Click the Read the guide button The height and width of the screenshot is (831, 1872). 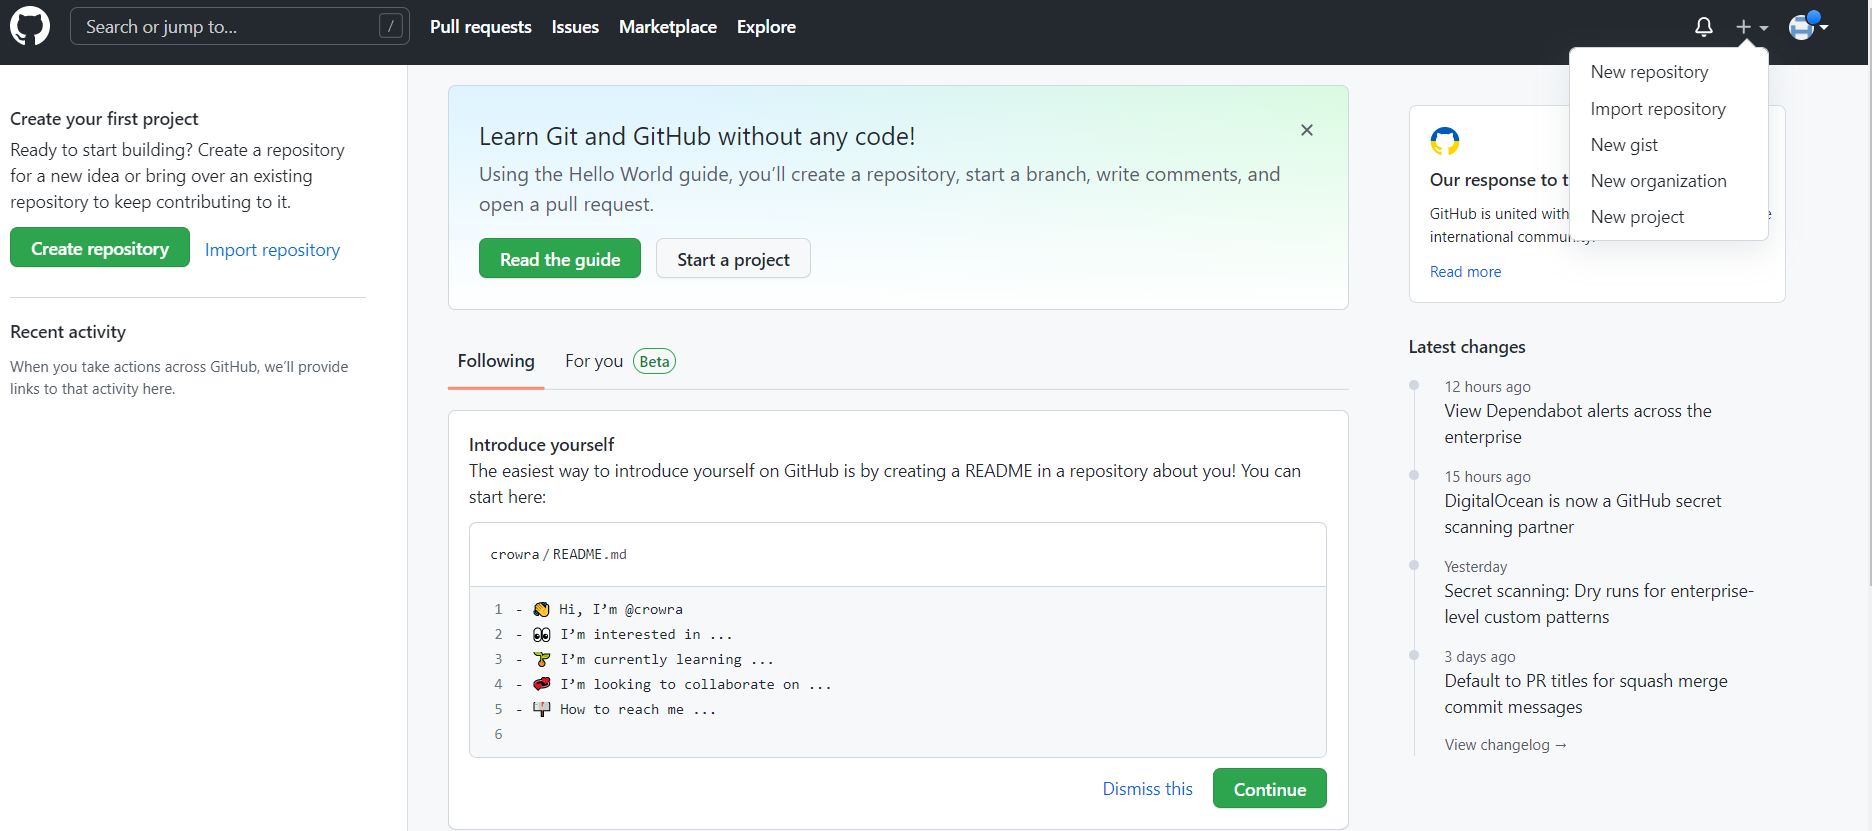[560, 259]
